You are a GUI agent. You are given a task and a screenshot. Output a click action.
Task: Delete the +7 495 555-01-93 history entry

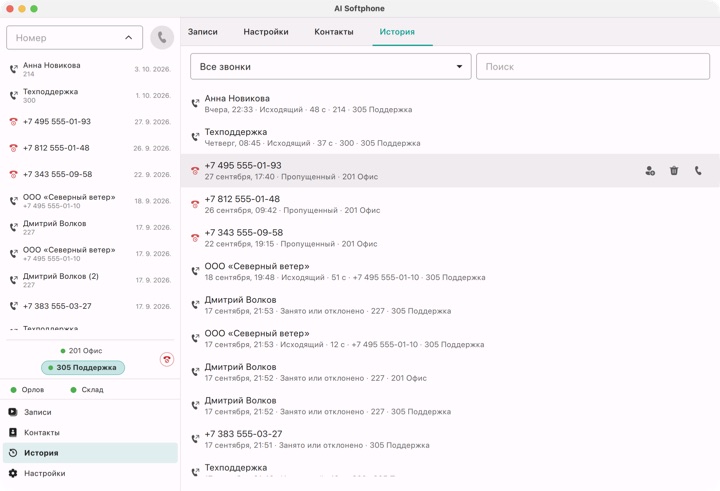pos(674,171)
